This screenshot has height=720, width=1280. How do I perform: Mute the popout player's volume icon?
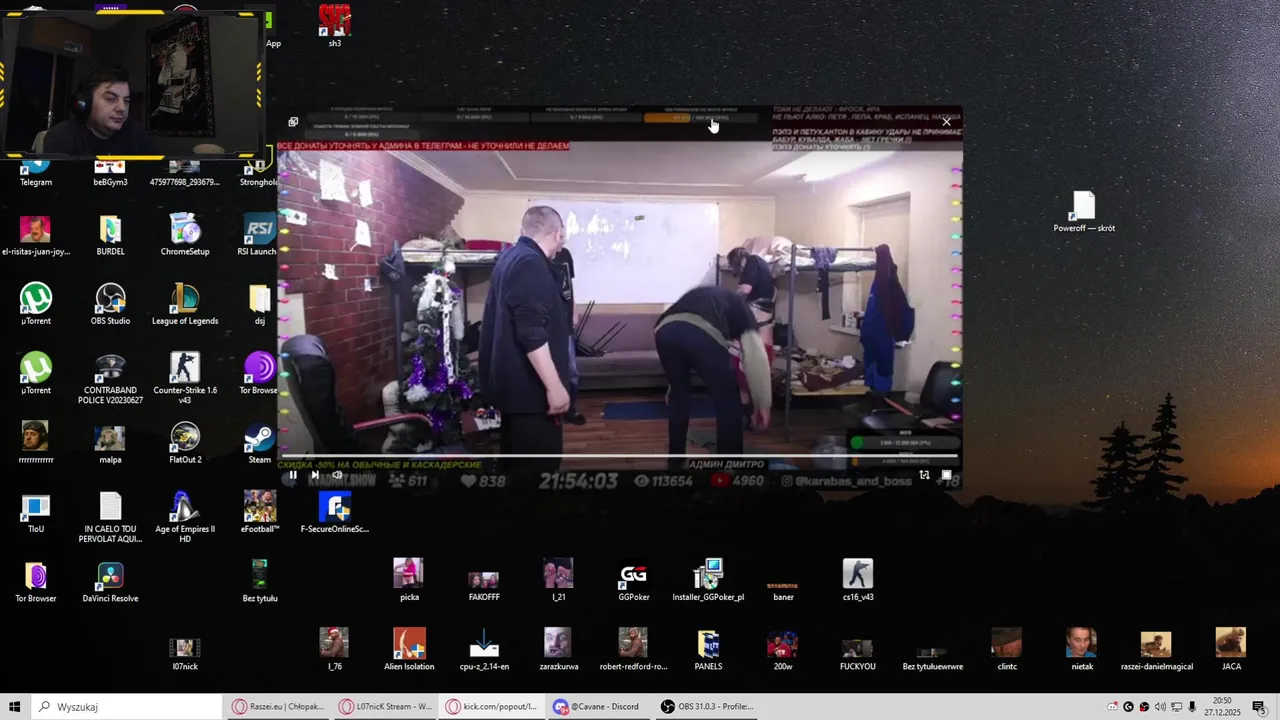click(x=337, y=475)
